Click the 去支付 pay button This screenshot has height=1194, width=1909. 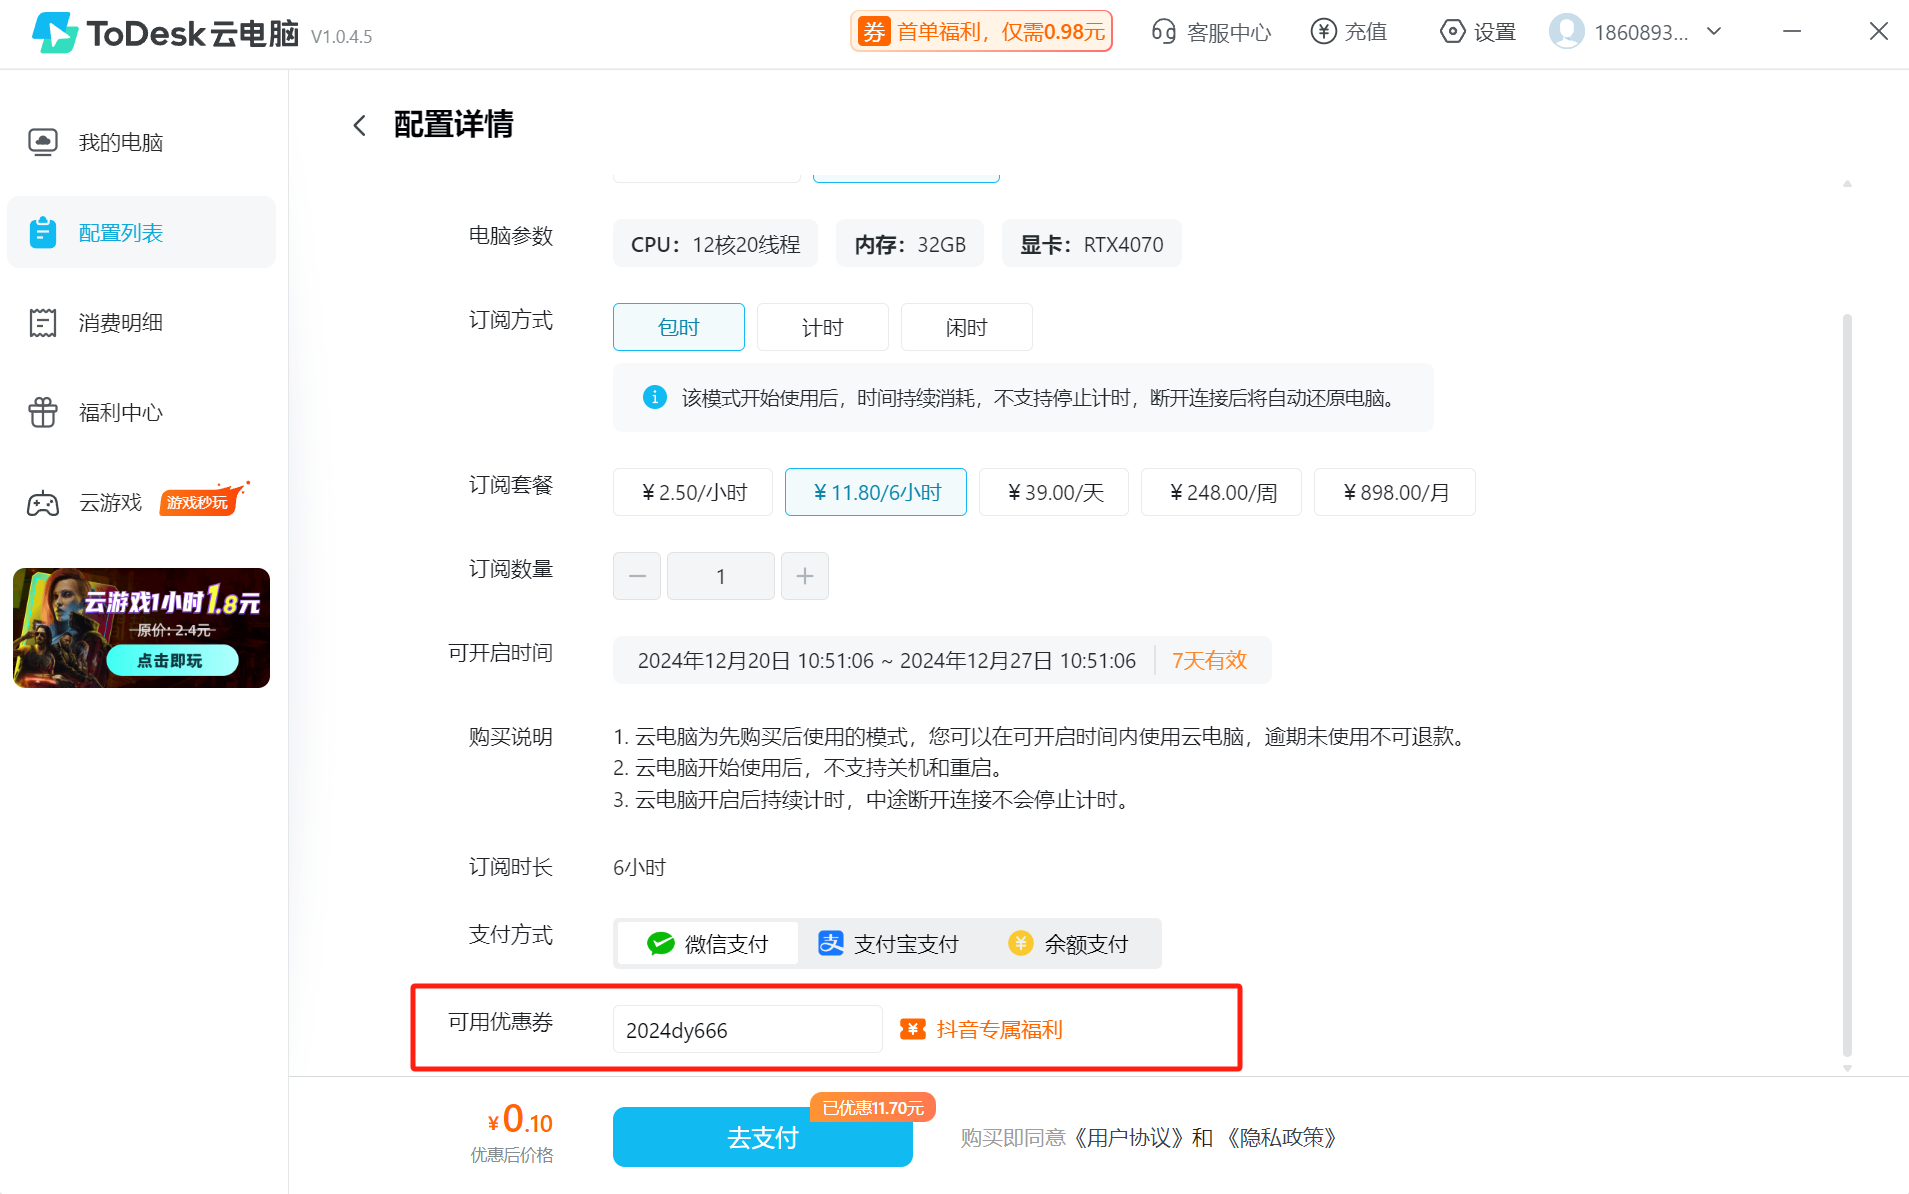pos(763,1137)
